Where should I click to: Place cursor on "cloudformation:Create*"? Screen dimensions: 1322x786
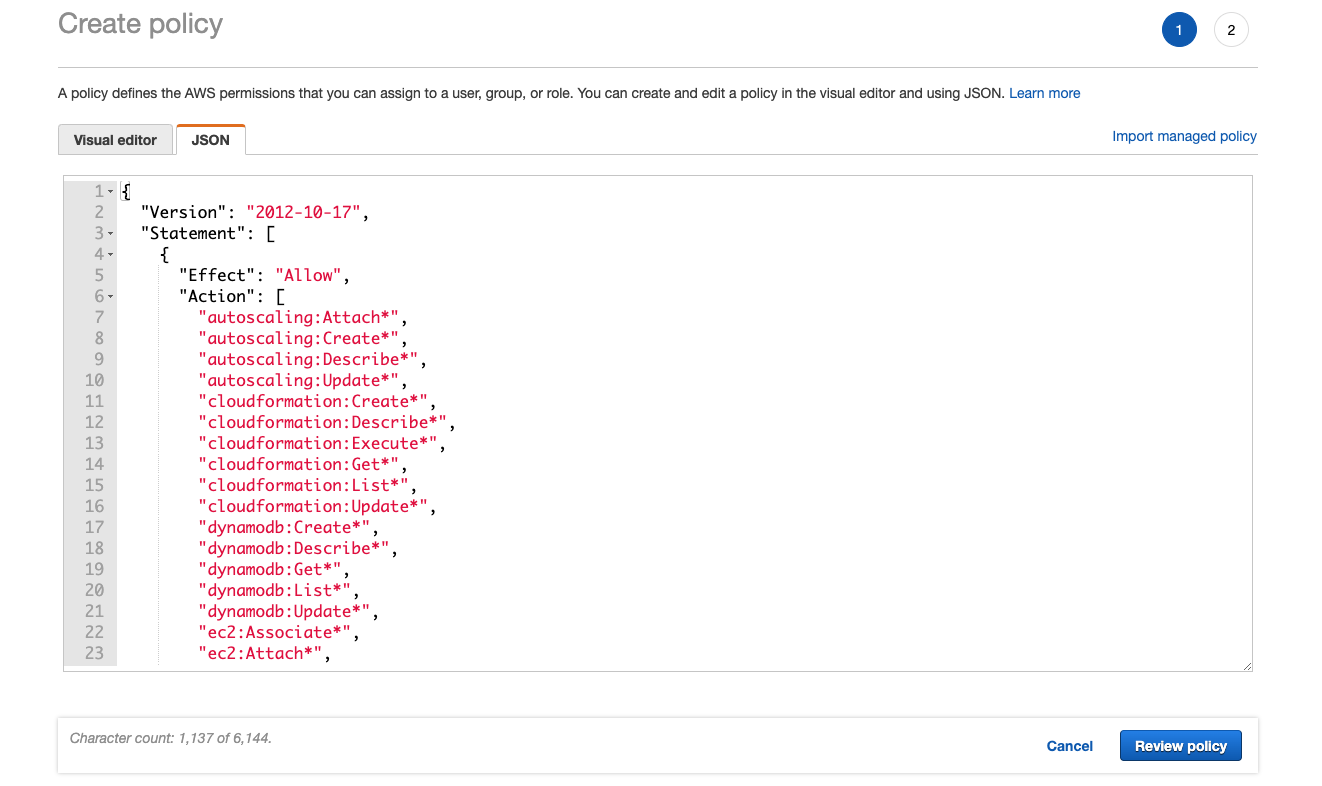tap(314, 401)
